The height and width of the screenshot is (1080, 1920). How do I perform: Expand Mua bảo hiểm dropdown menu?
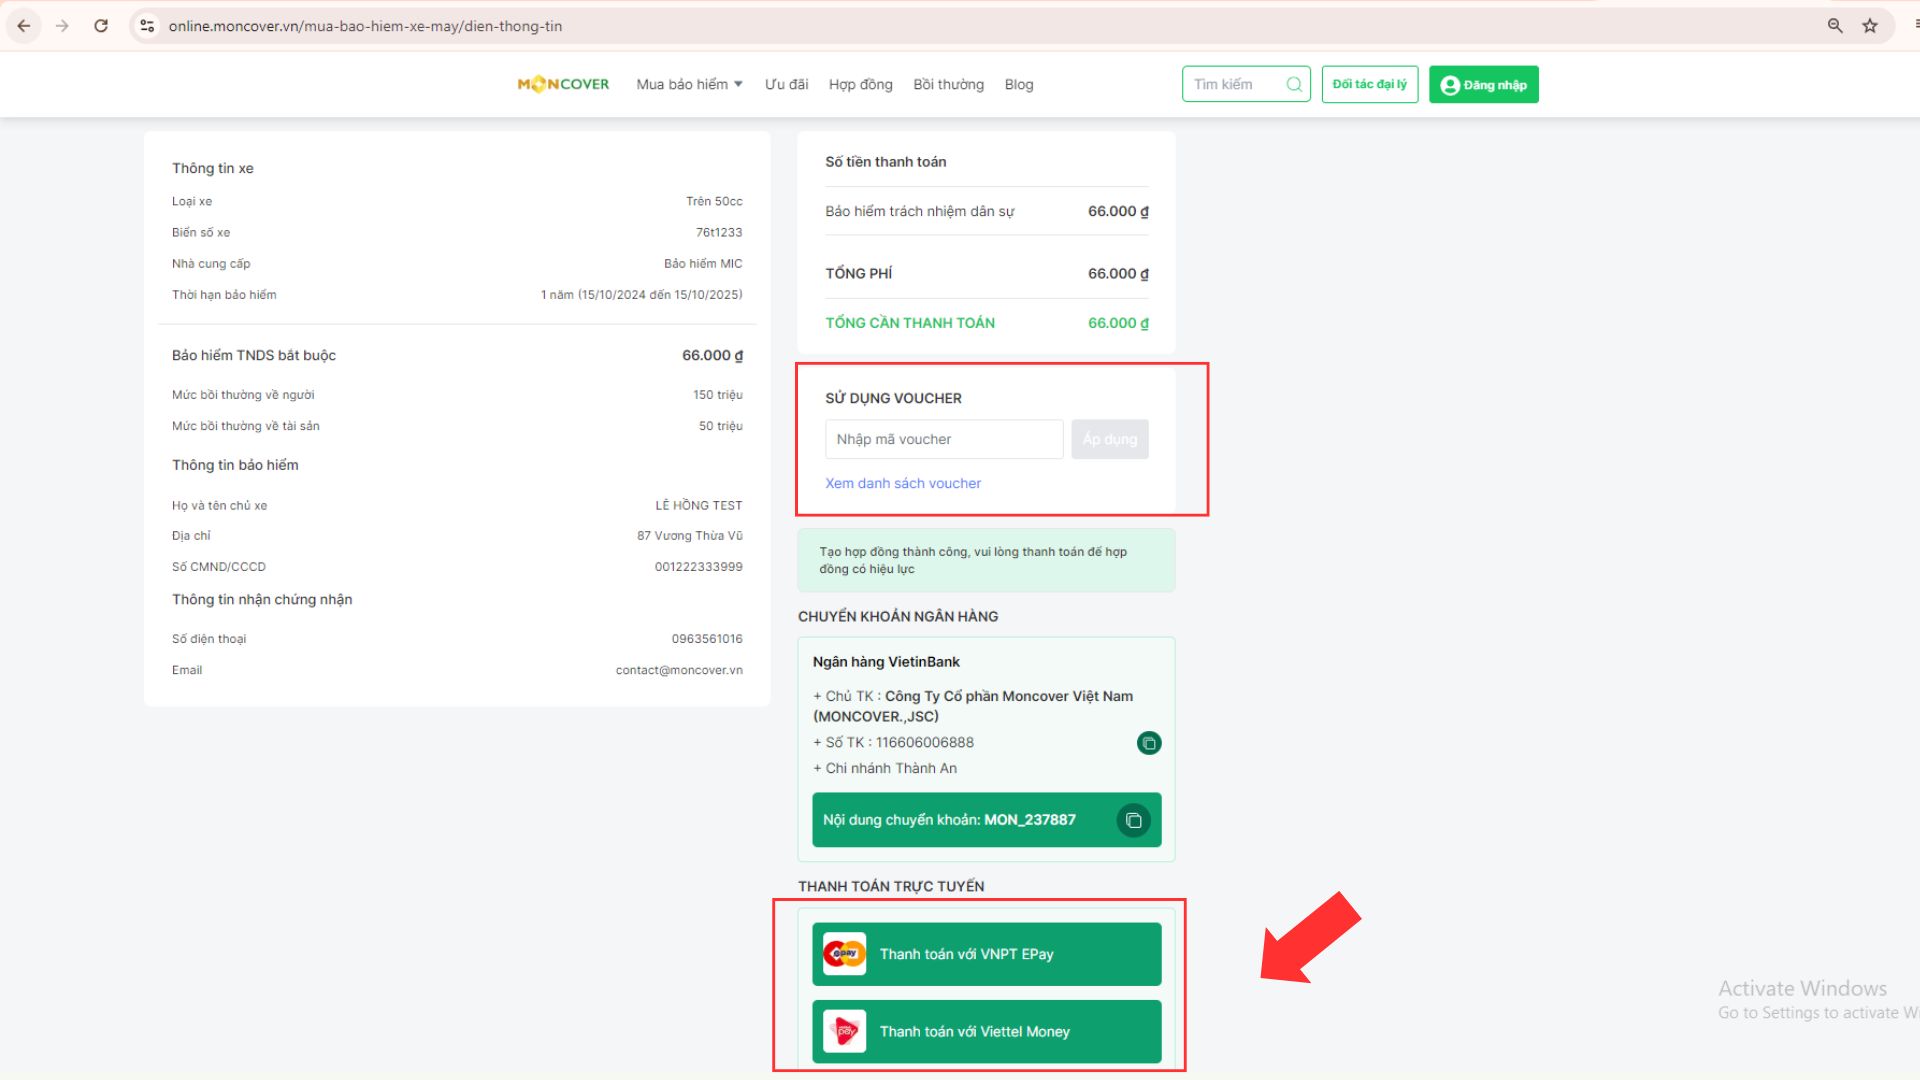pyautogui.click(x=689, y=84)
